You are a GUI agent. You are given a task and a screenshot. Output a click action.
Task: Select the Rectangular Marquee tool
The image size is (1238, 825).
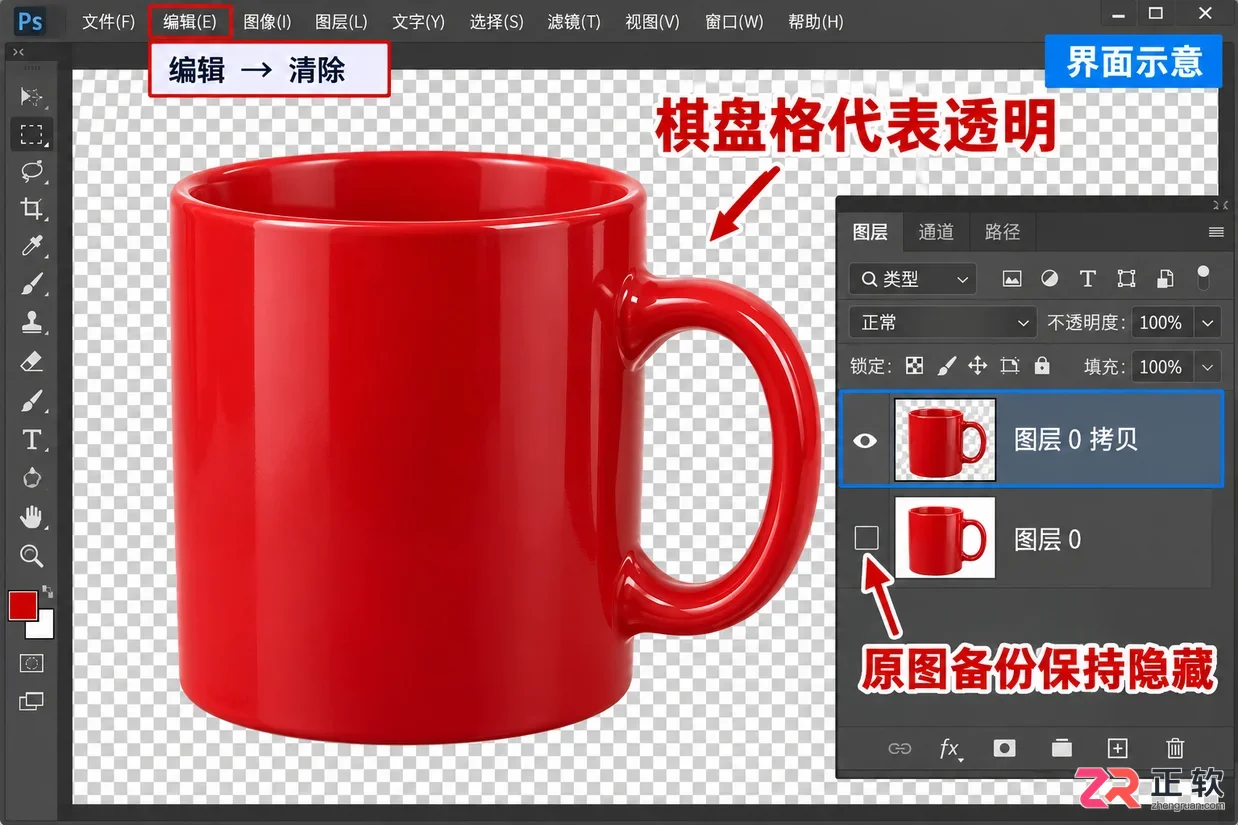pos(32,134)
